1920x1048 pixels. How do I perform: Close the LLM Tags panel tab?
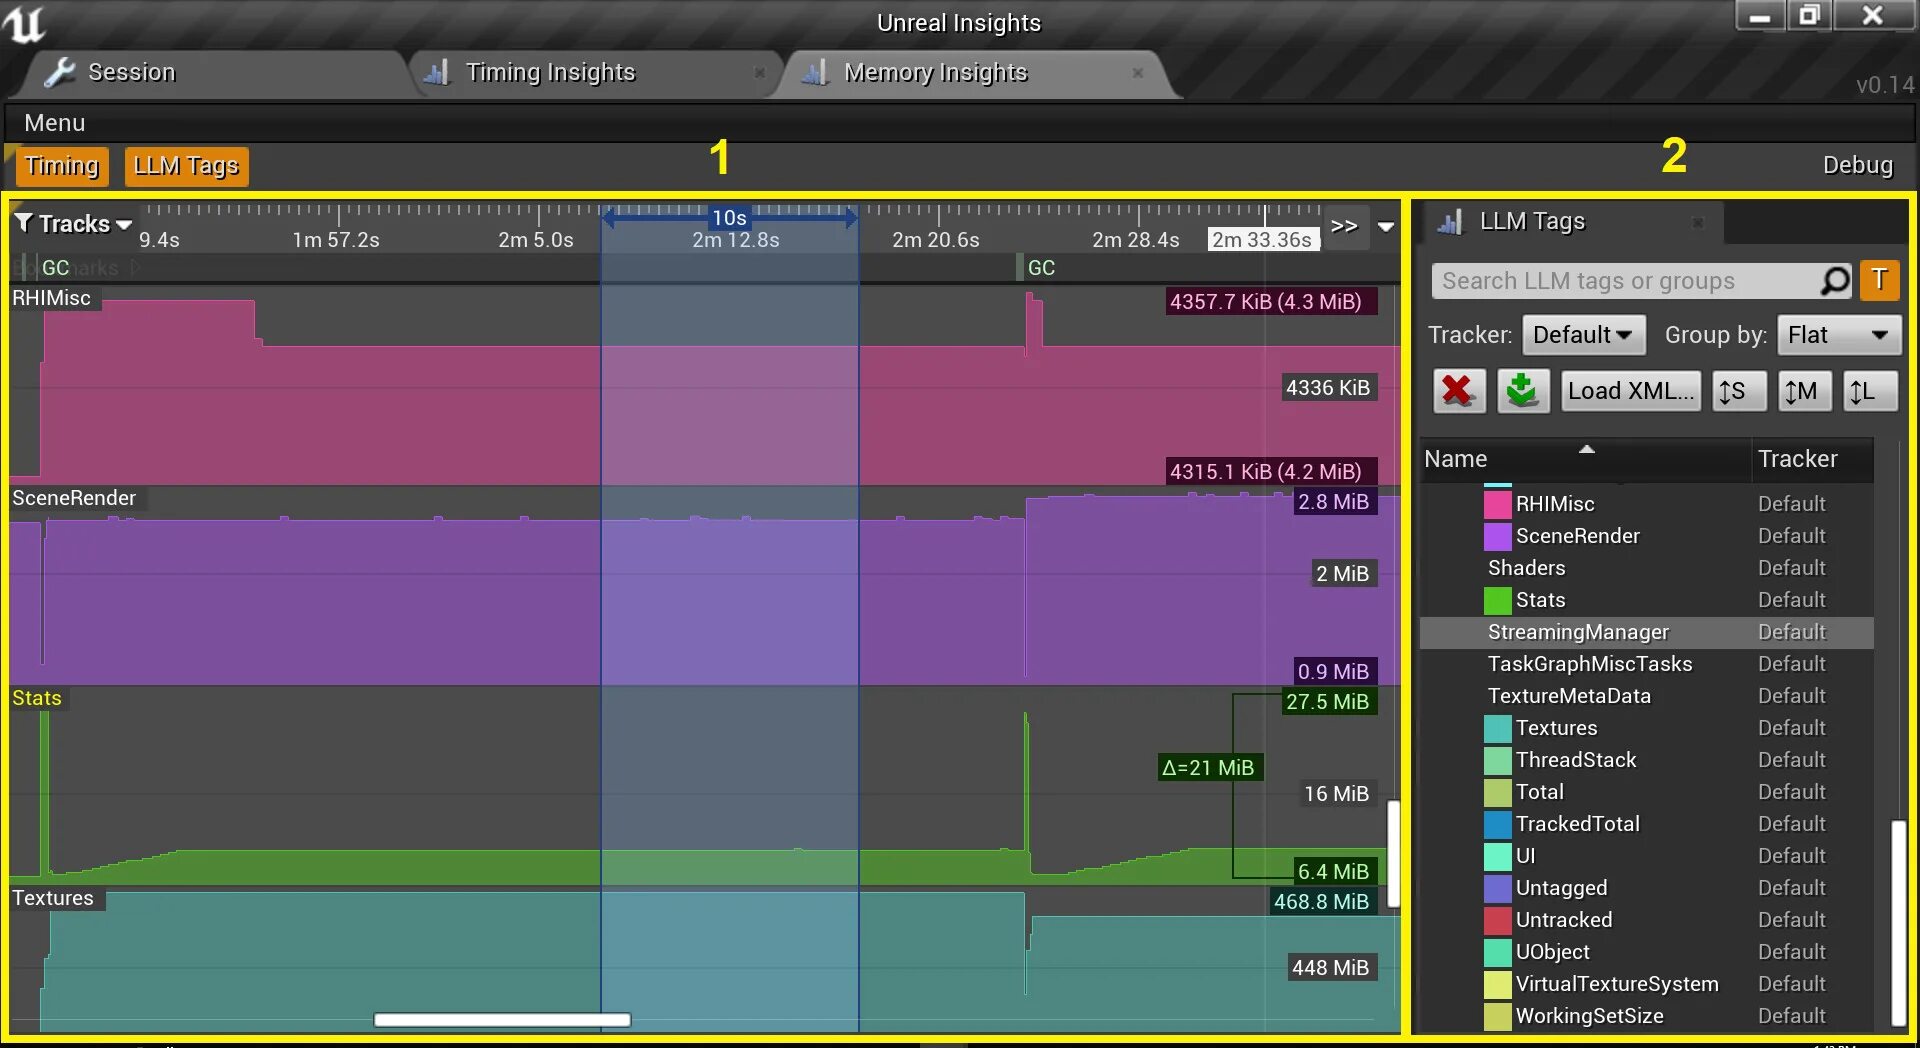pos(1697,222)
